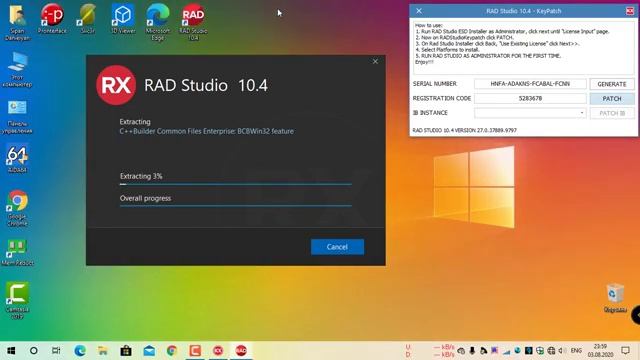
Task: Select the 3D Viewer desktop icon
Action: click(123, 18)
